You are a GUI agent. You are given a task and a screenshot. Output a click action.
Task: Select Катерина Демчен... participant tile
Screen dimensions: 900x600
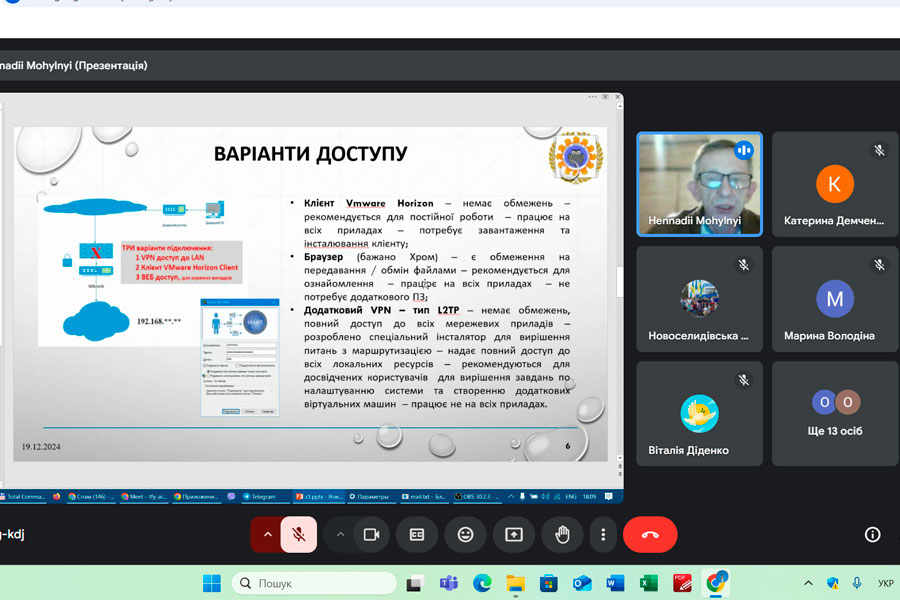[835, 184]
